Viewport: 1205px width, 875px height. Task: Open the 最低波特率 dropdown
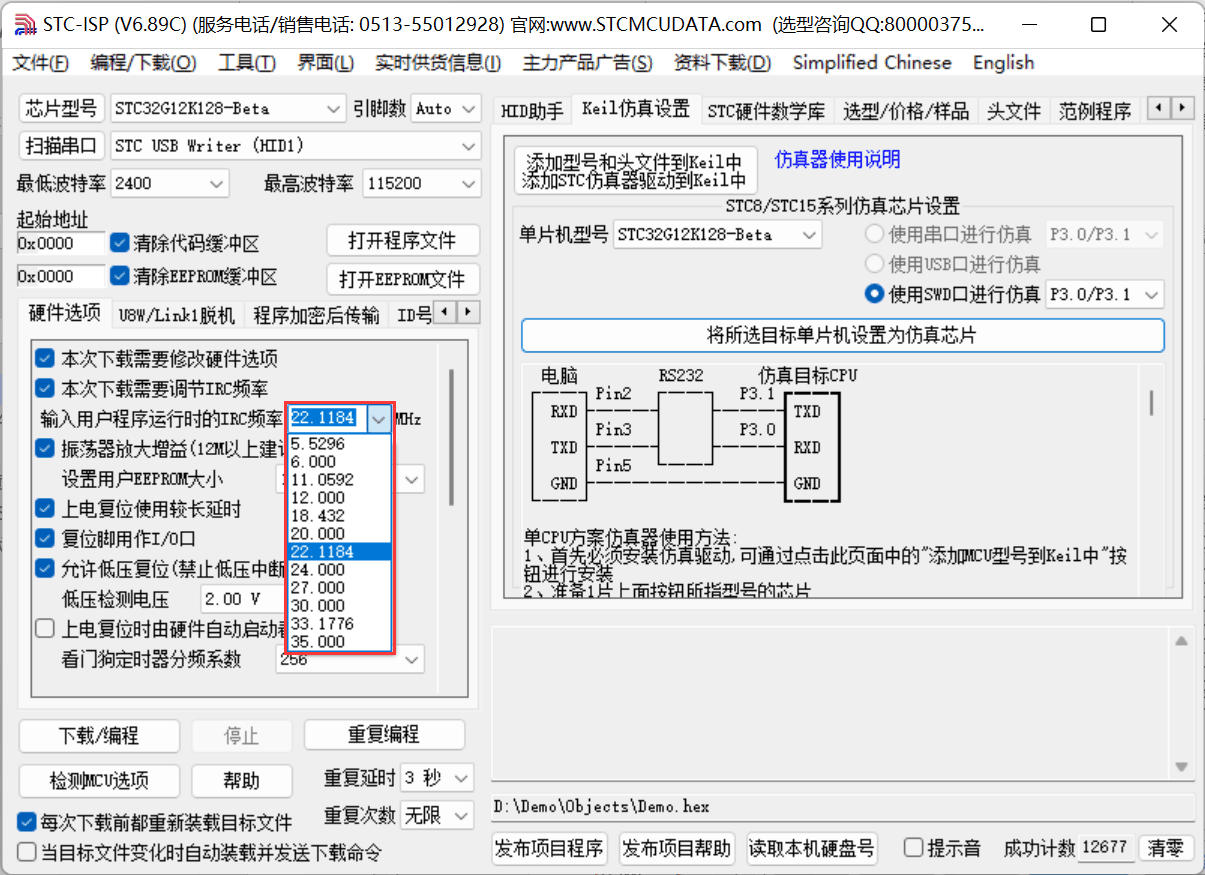coord(170,183)
